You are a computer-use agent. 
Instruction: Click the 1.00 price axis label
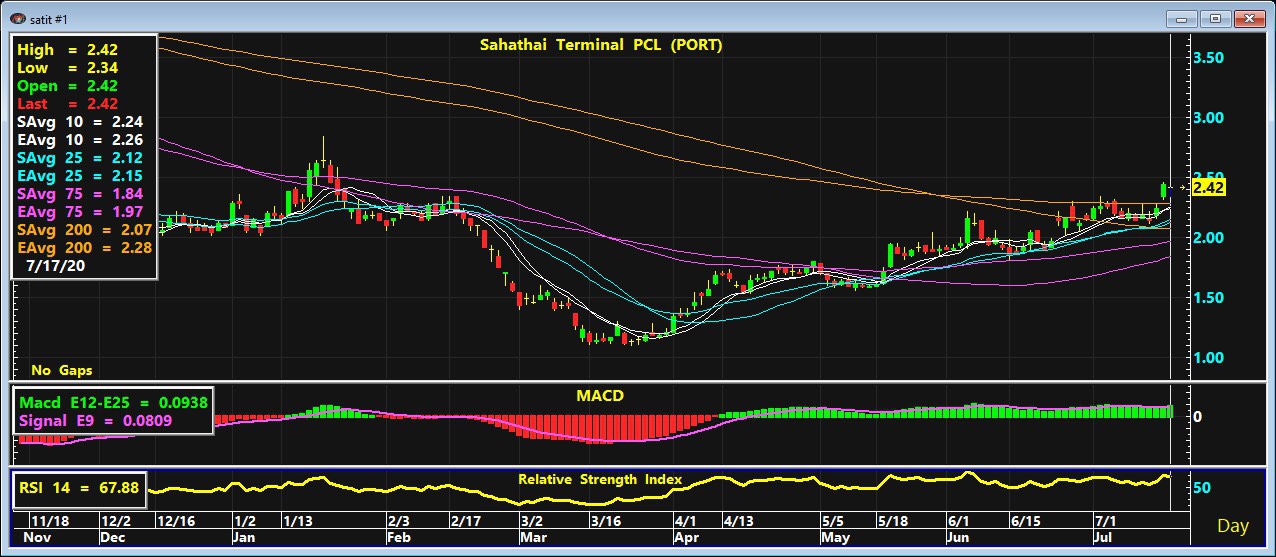click(x=1209, y=358)
